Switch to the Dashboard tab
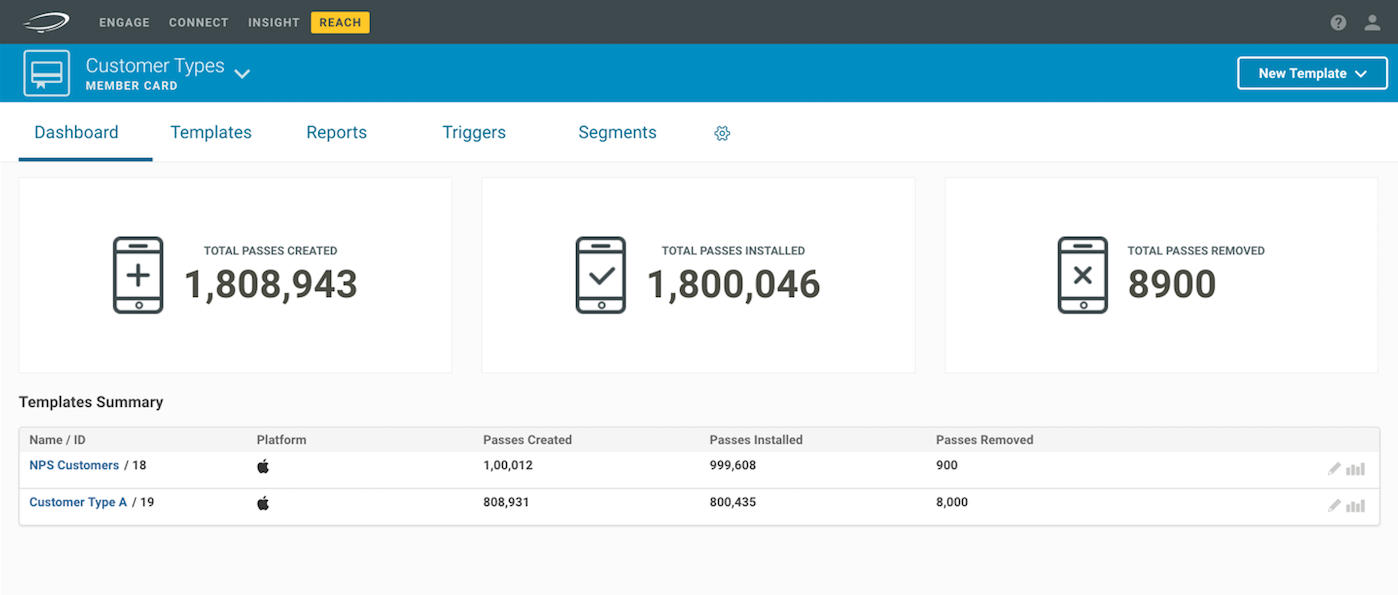 pos(76,132)
